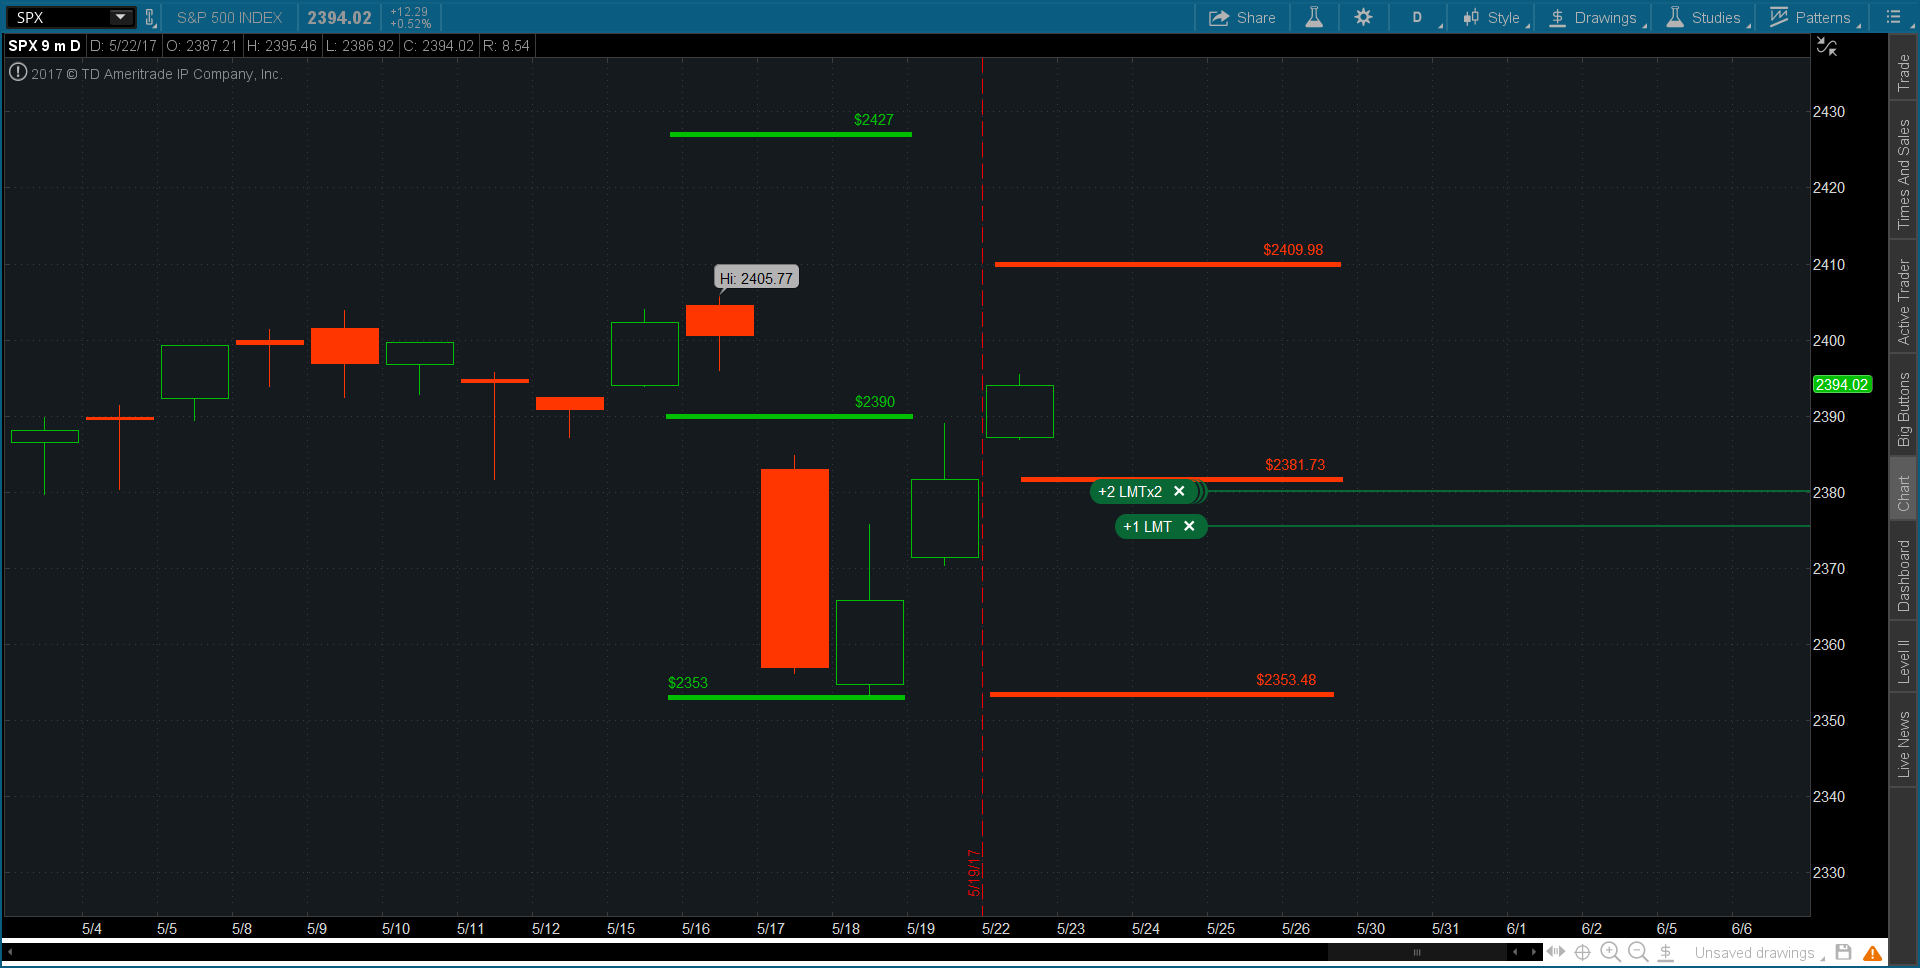This screenshot has height=968, width=1920.
Task: Click the zoom out magnifier icon
Action: pyautogui.click(x=1638, y=952)
